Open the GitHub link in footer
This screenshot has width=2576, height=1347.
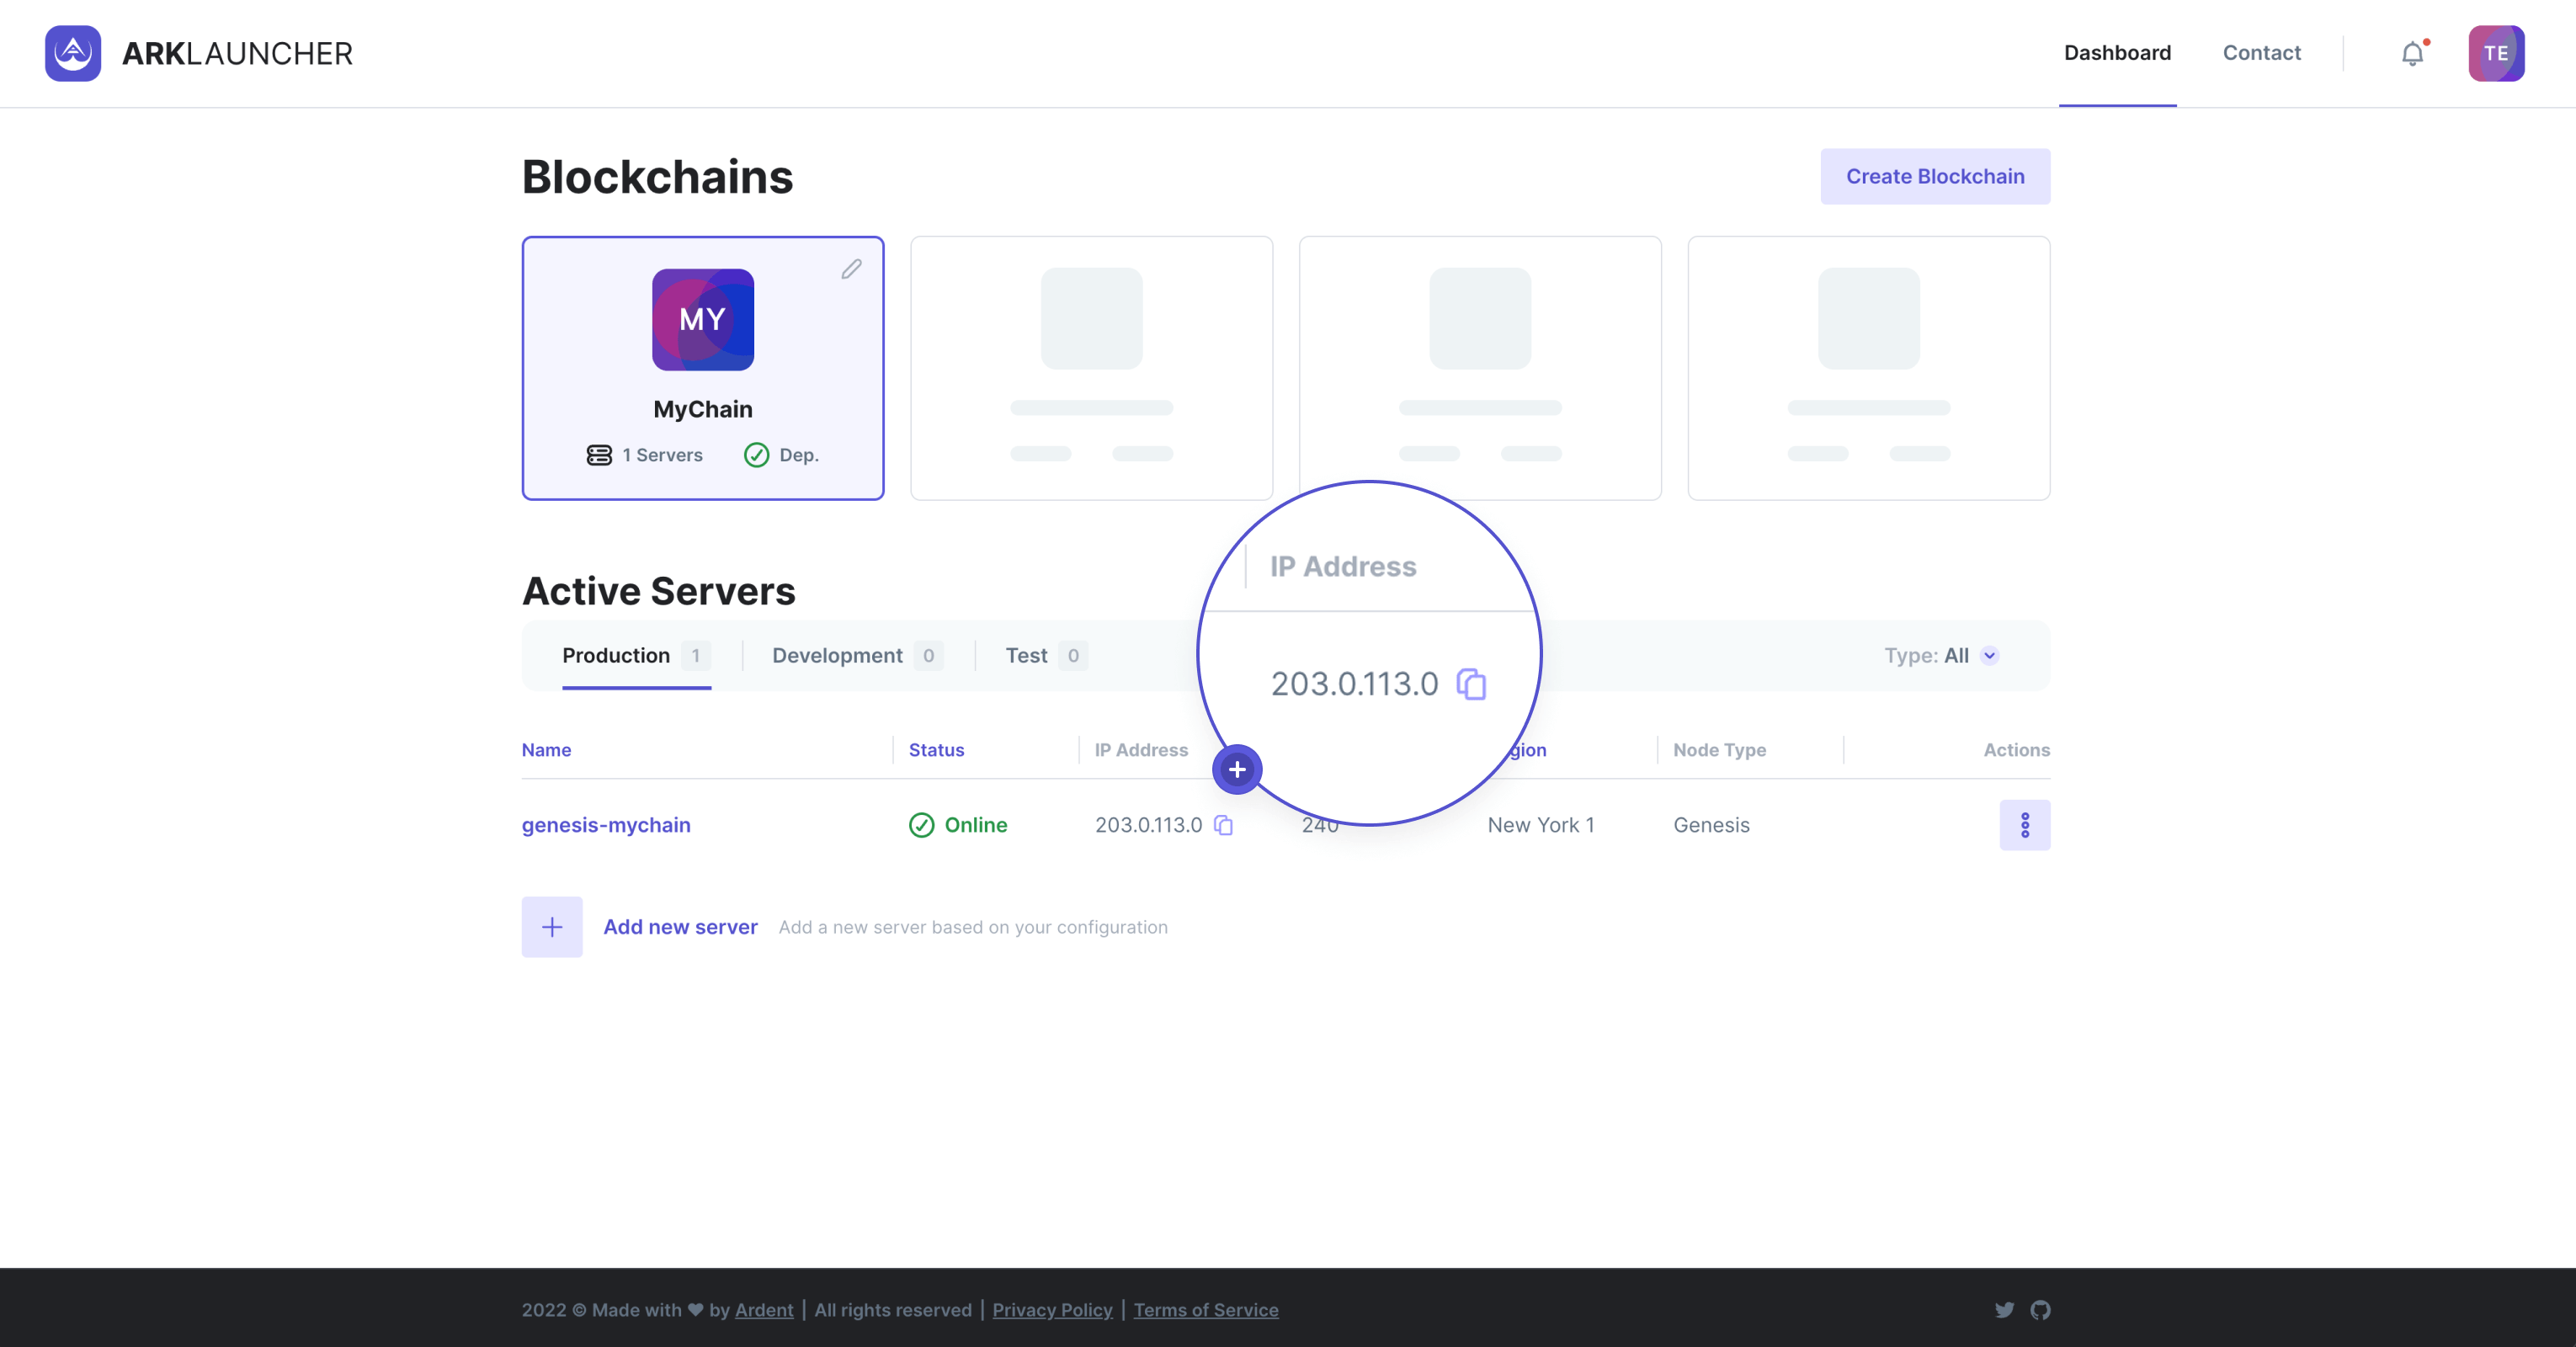pos(2040,1309)
